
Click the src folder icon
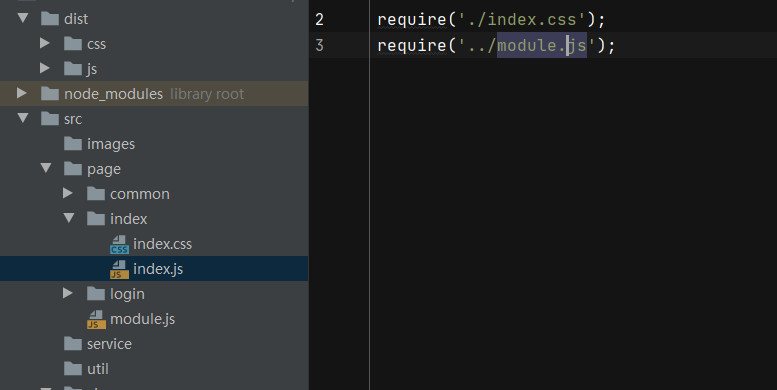coord(50,118)
